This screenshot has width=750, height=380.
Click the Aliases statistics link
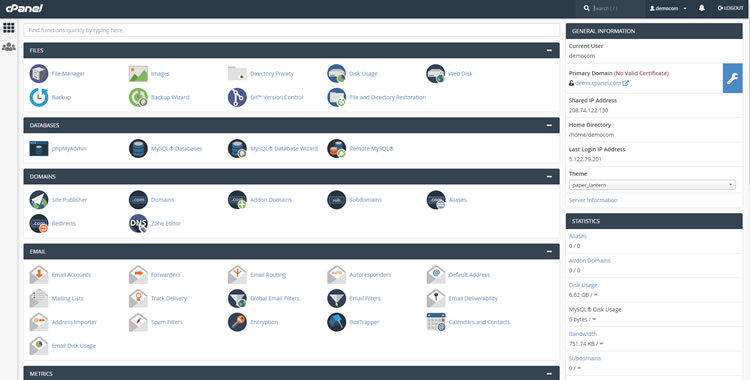(x=577, y=236)
